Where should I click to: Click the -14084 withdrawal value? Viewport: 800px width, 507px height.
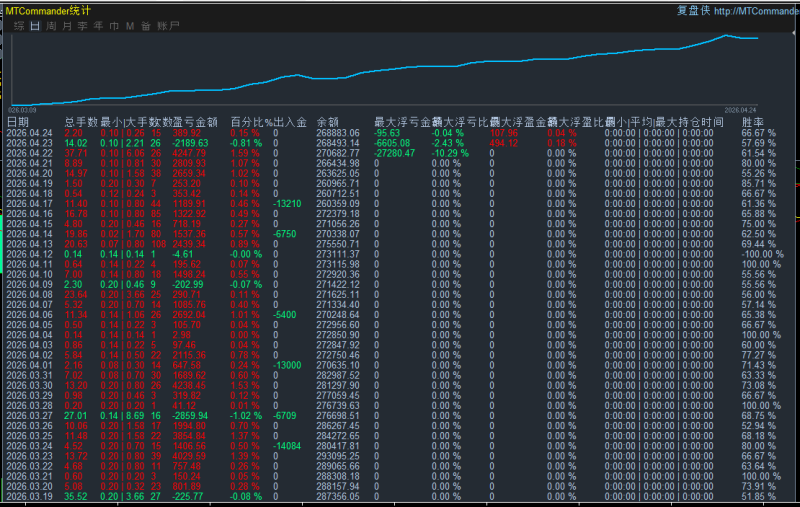[x=286, y=444]
